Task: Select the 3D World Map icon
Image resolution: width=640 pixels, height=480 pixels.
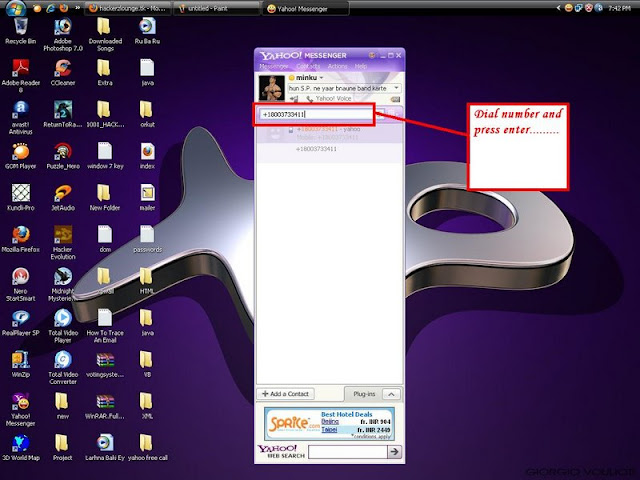Action: point(20,447)
